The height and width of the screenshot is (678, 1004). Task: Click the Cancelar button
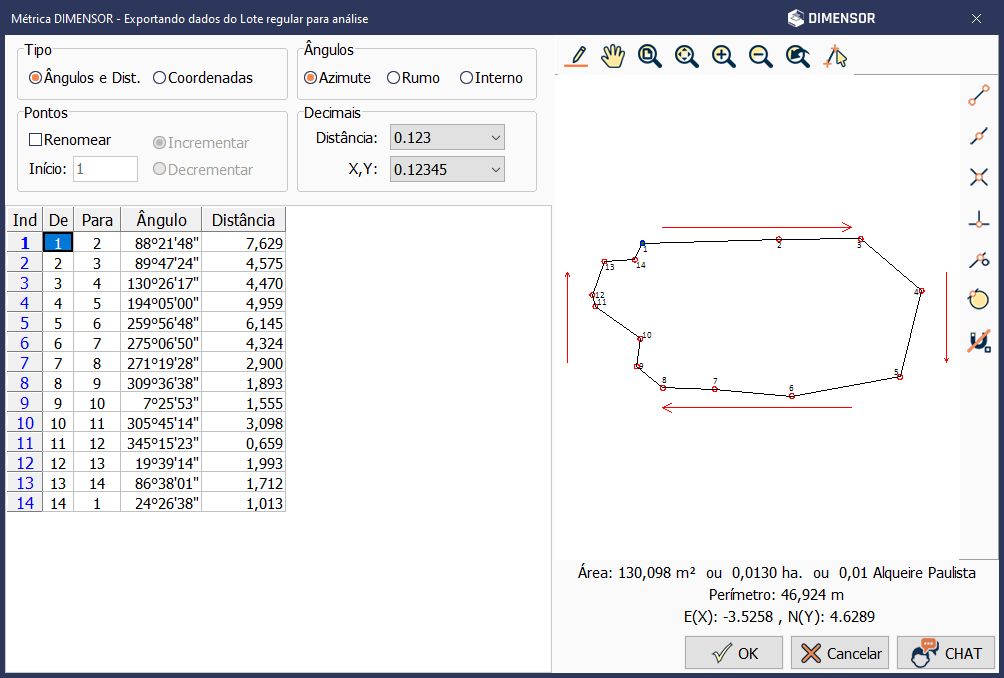840,653
